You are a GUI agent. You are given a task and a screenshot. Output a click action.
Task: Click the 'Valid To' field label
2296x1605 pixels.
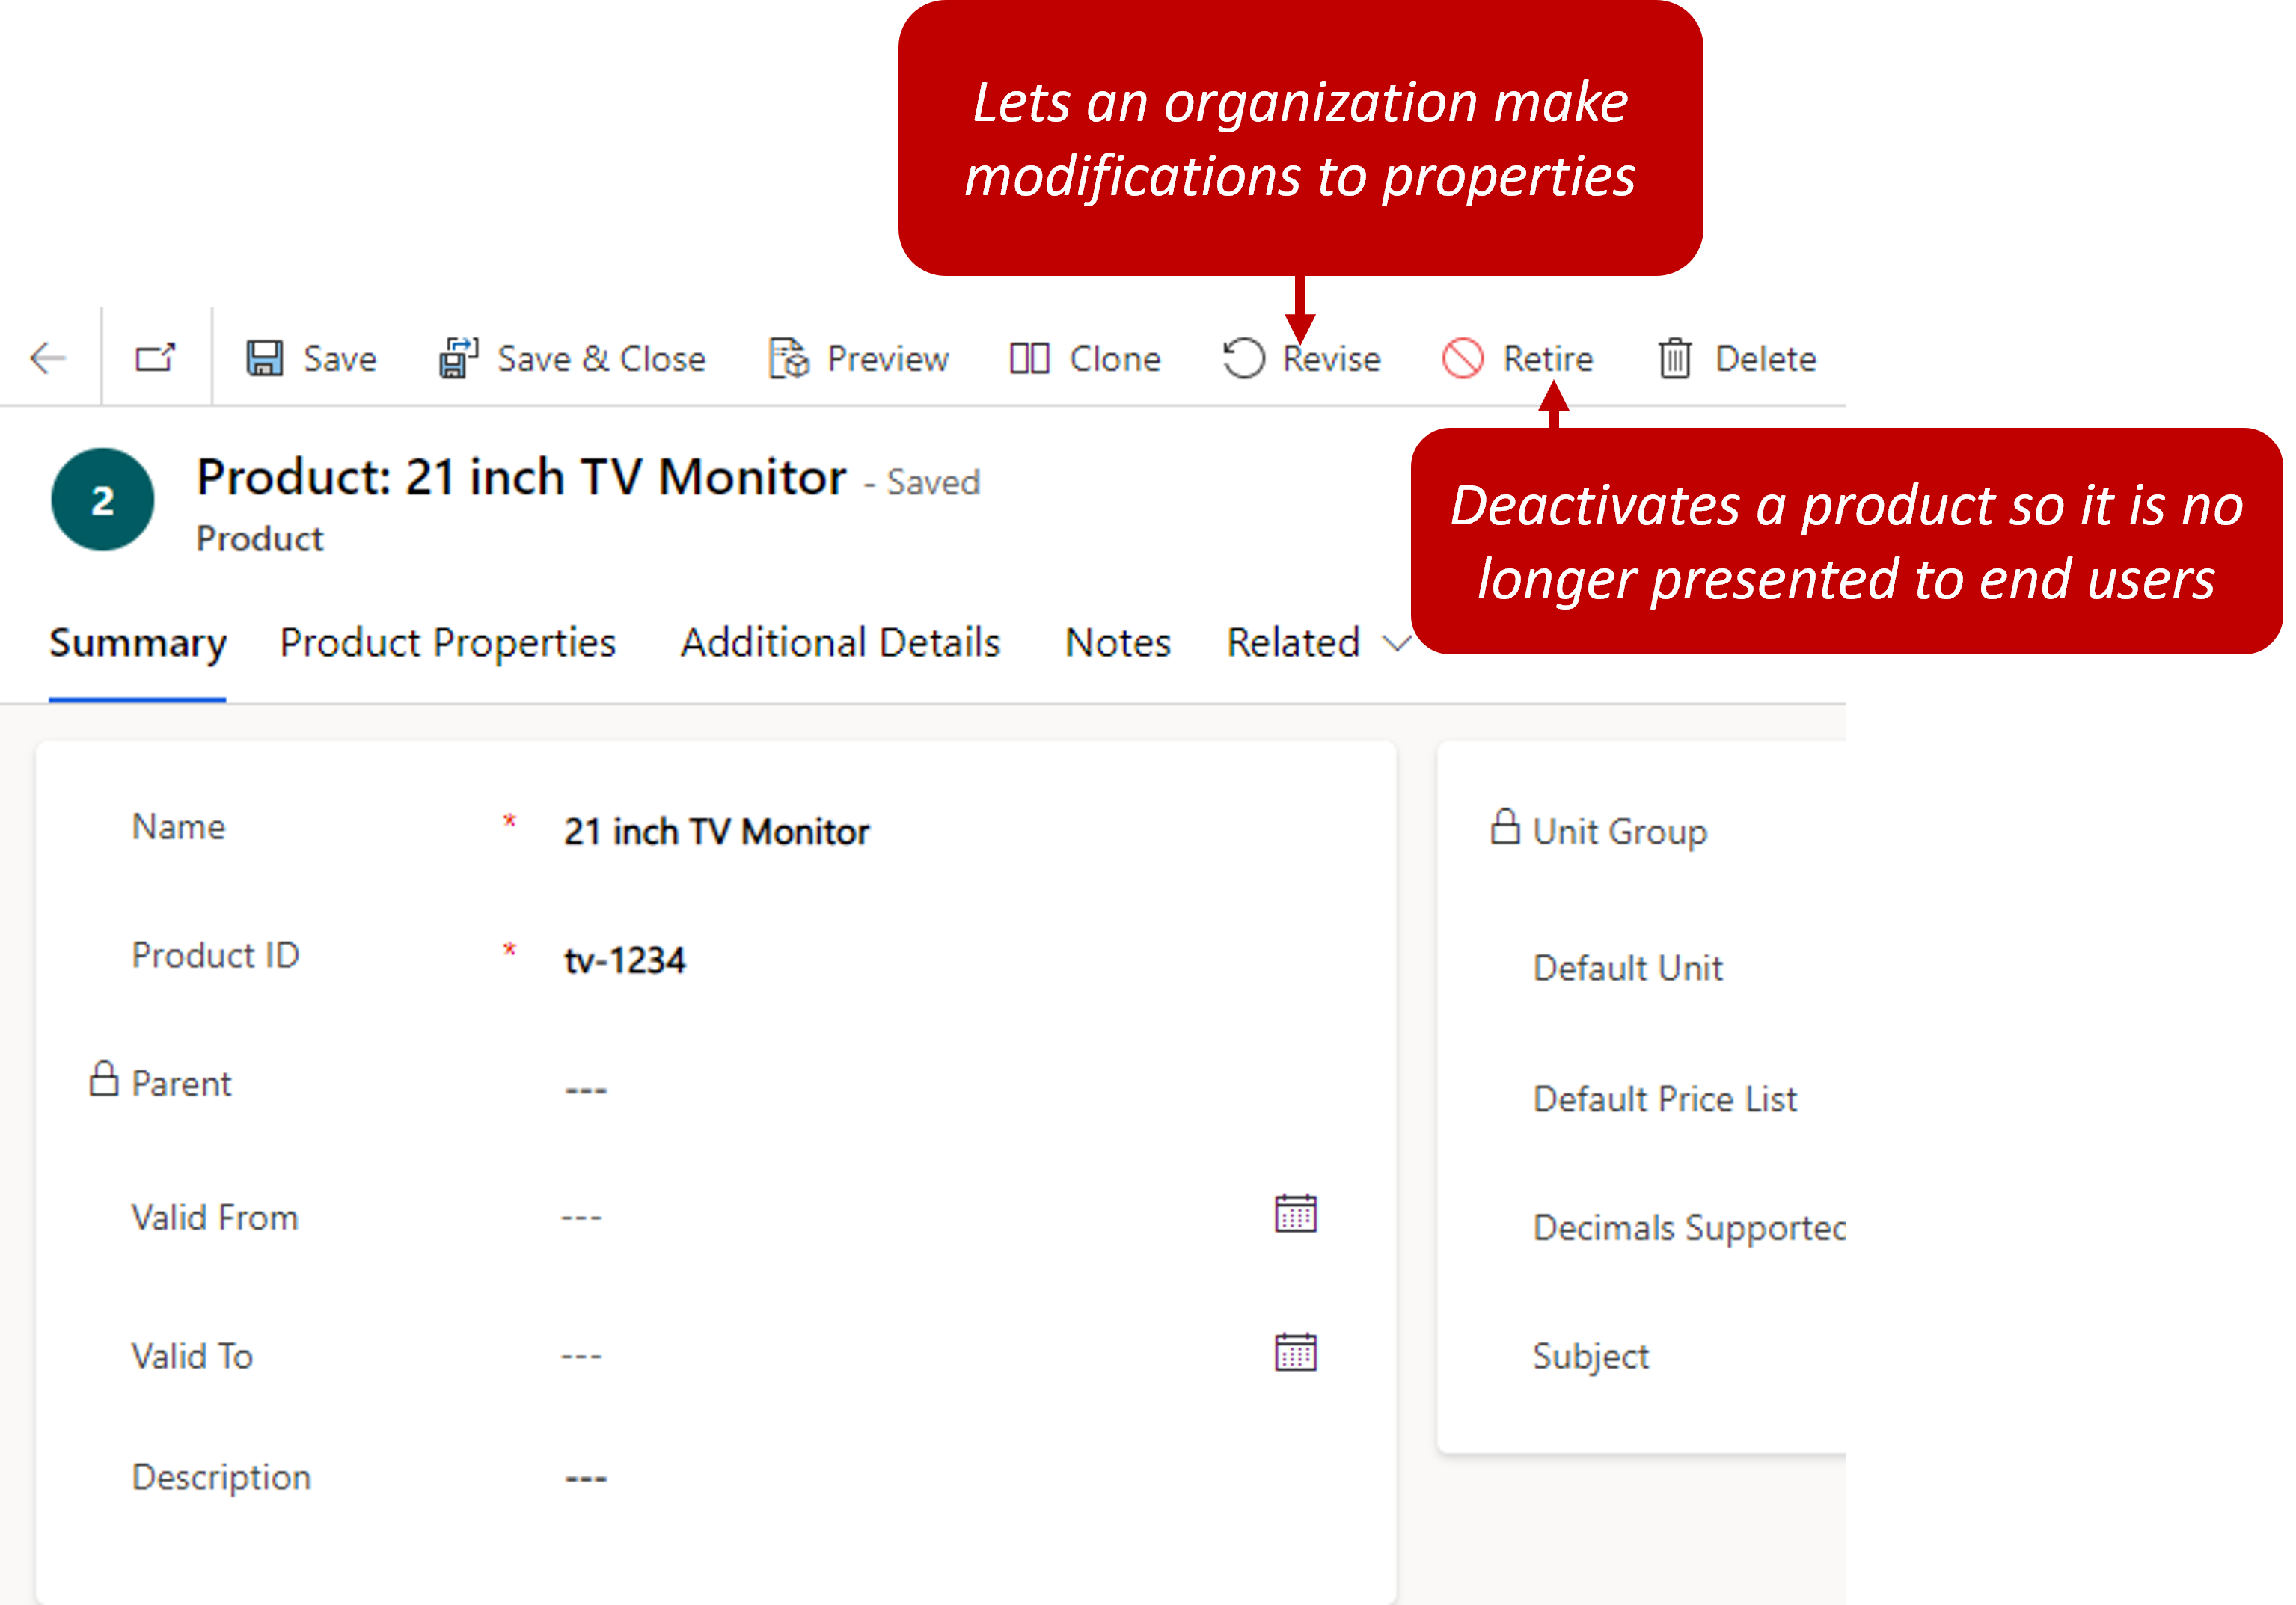(192, 1356)
